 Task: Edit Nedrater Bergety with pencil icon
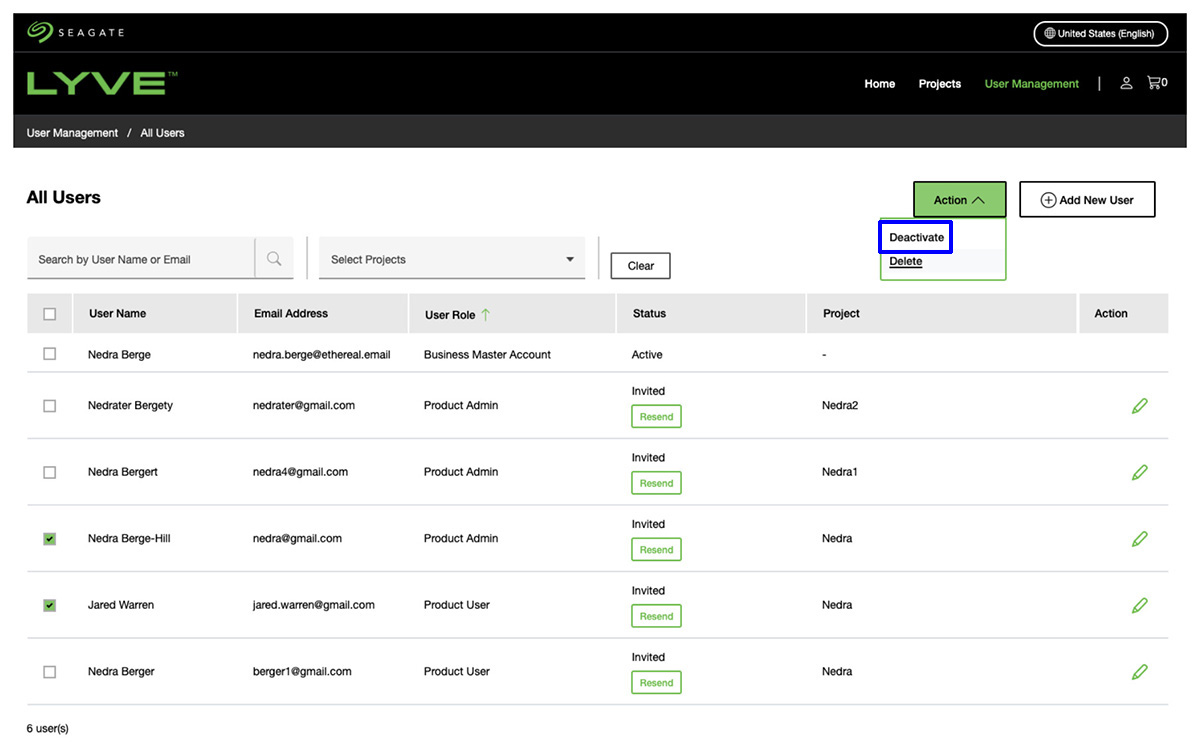point(1139,406)
